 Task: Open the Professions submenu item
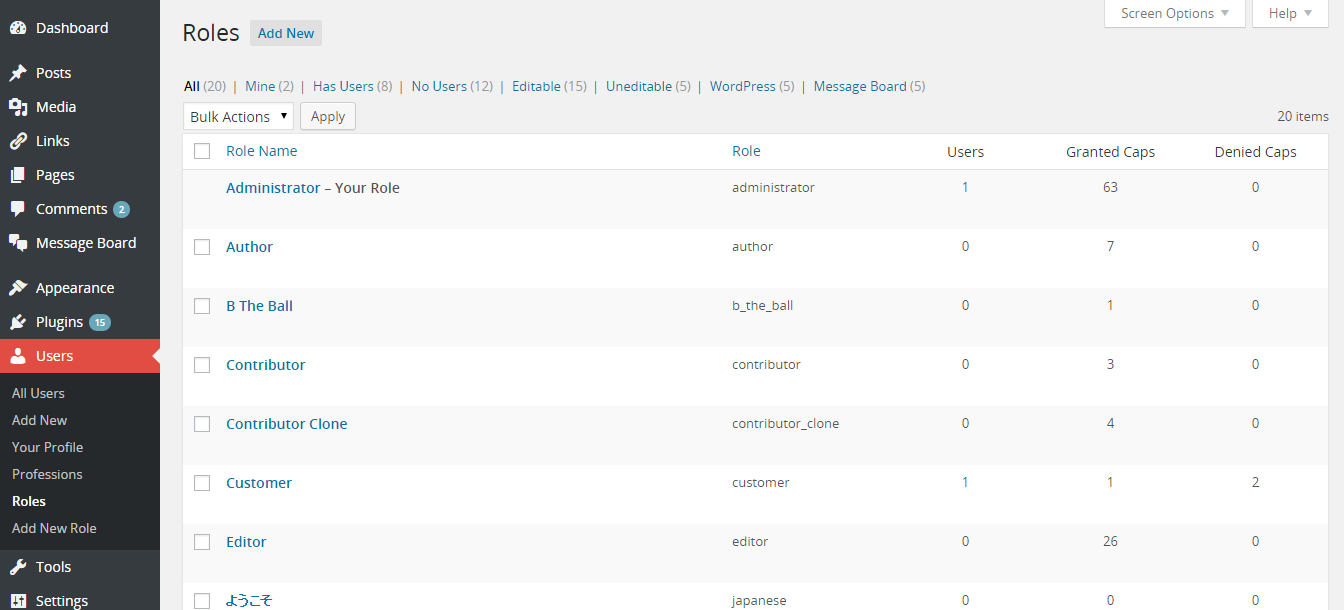(x=47, y=474)
